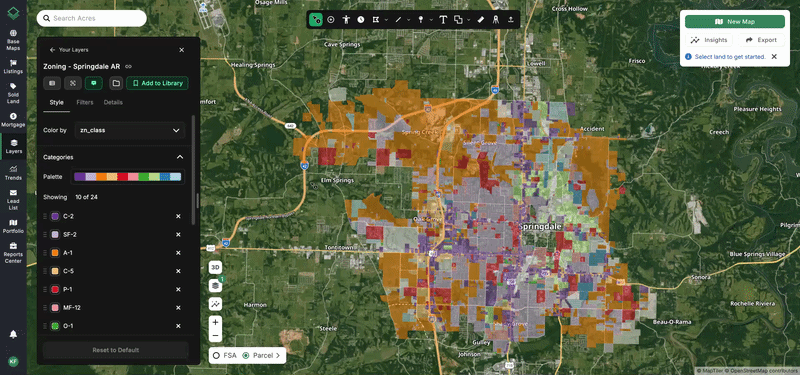This screenshot has height=375, width=800.
Task: Click the Acres logo icon
Action: tap(13, 14)
